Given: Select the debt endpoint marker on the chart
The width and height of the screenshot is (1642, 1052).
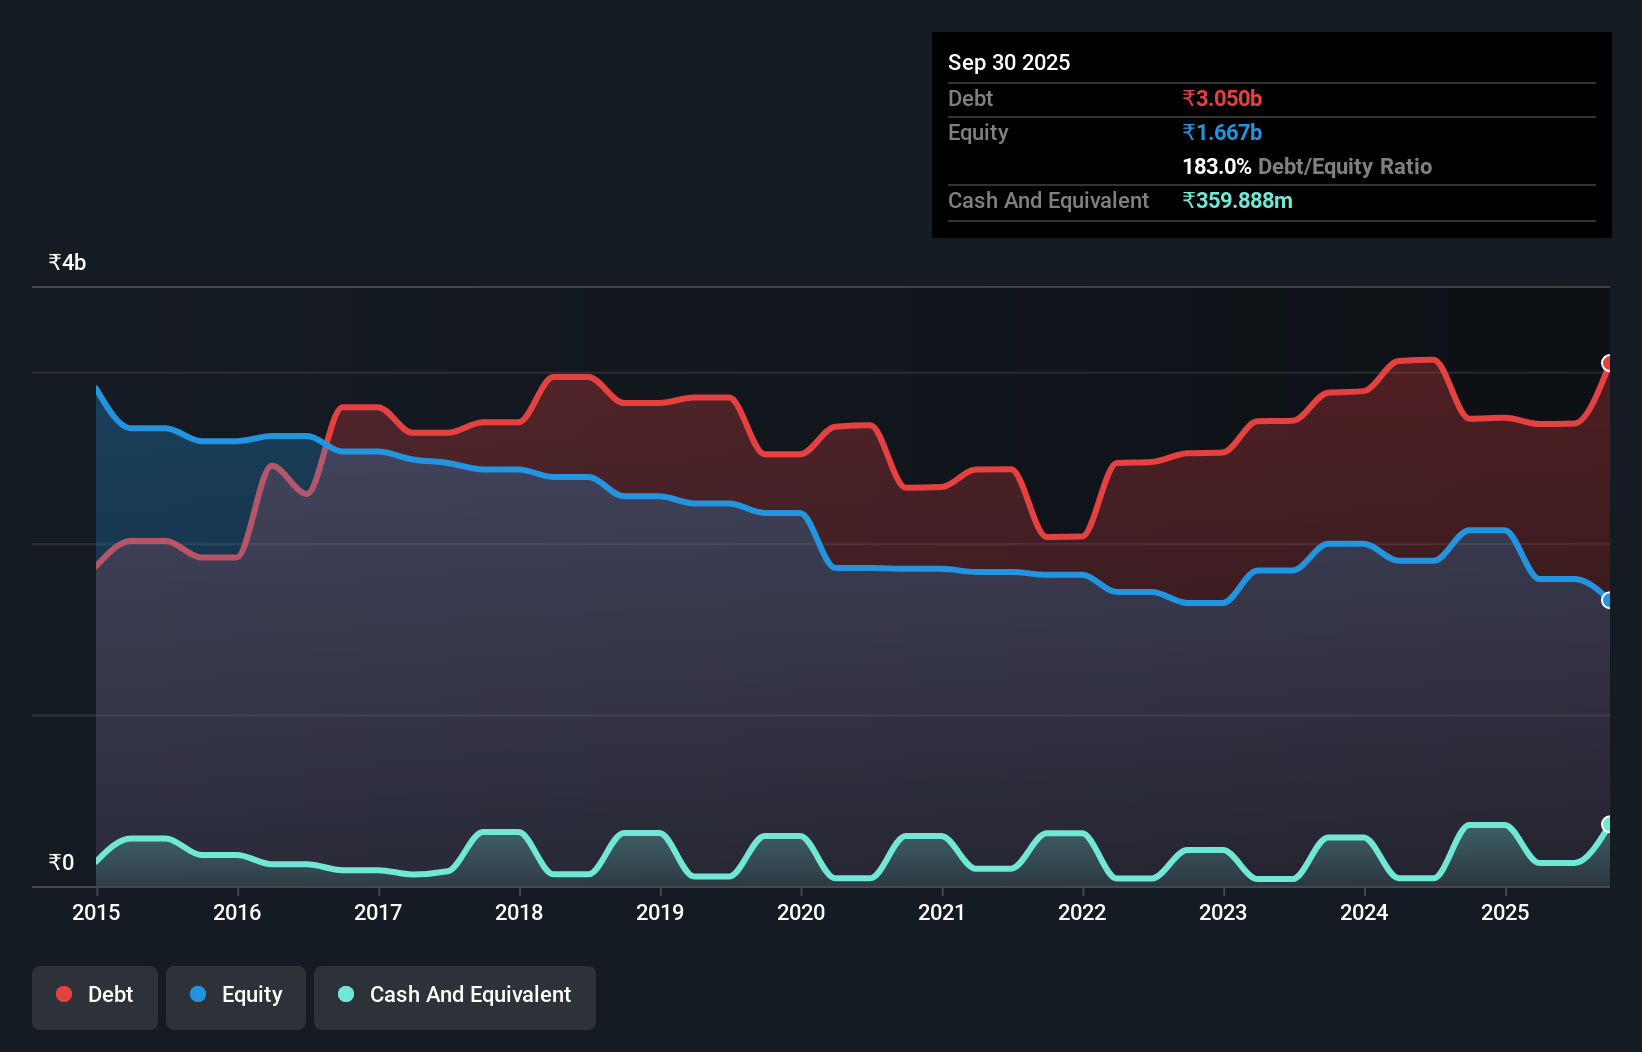Looking at the screenshot, I should click(x=1608, y=362).
